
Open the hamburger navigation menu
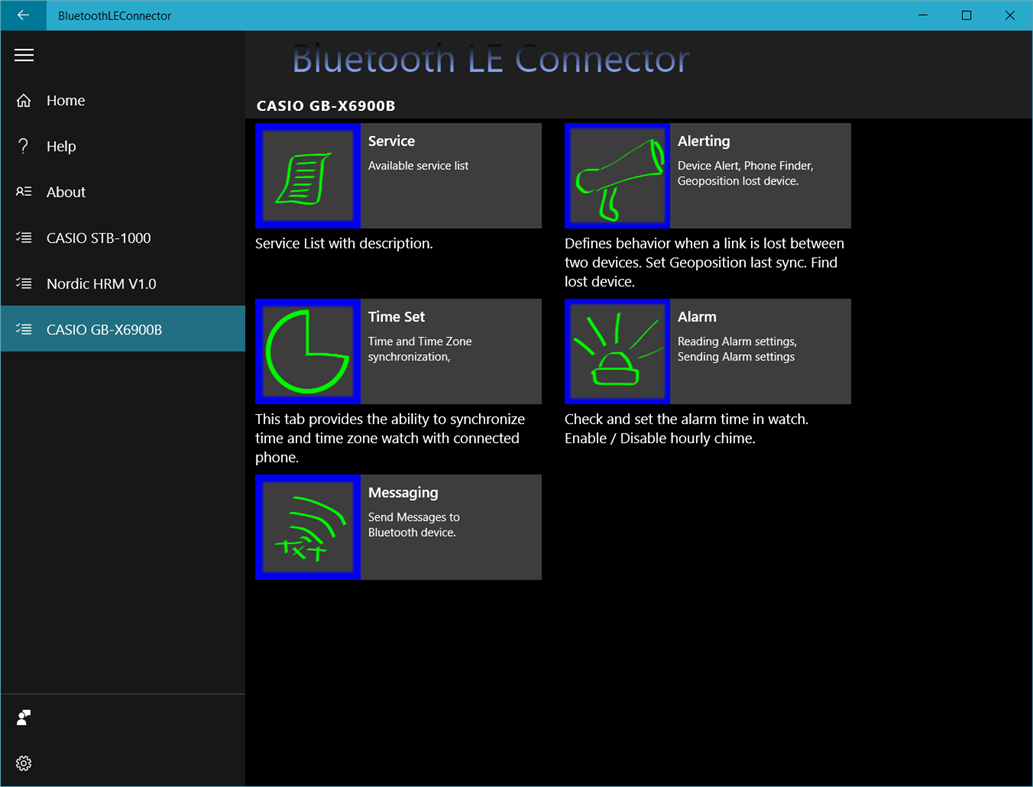coord(24,55)
